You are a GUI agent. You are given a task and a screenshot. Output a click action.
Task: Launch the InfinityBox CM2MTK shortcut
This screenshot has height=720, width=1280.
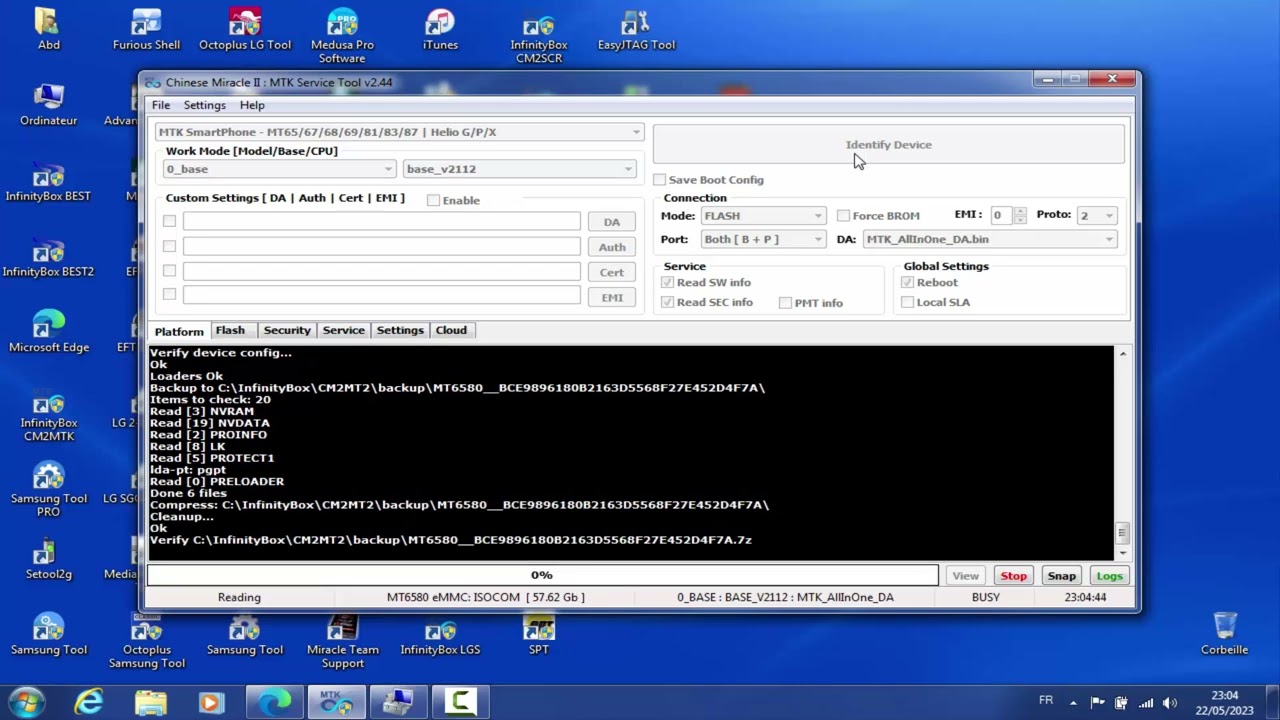pyautogui.click(x=48, y=414)
